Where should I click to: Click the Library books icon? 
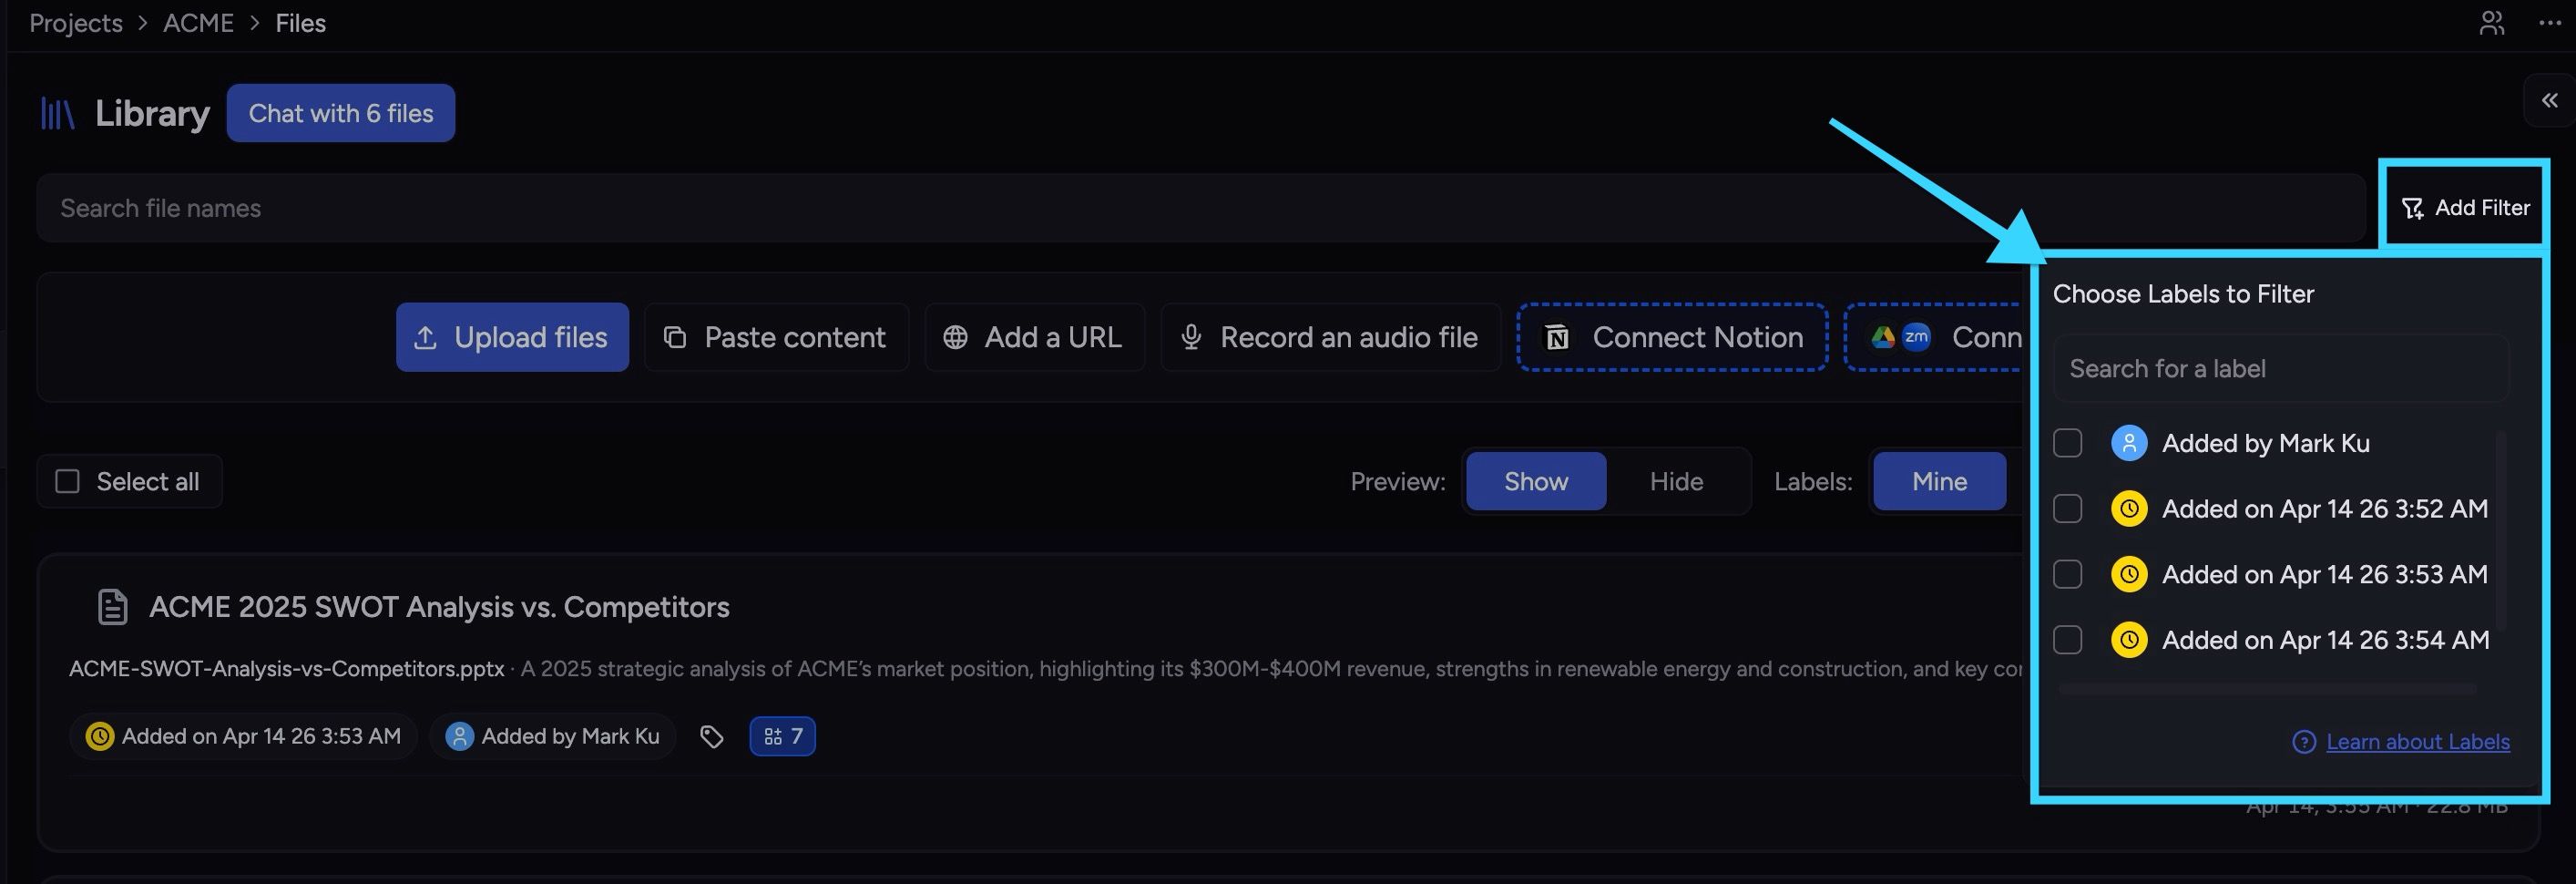tap(57, 113)
